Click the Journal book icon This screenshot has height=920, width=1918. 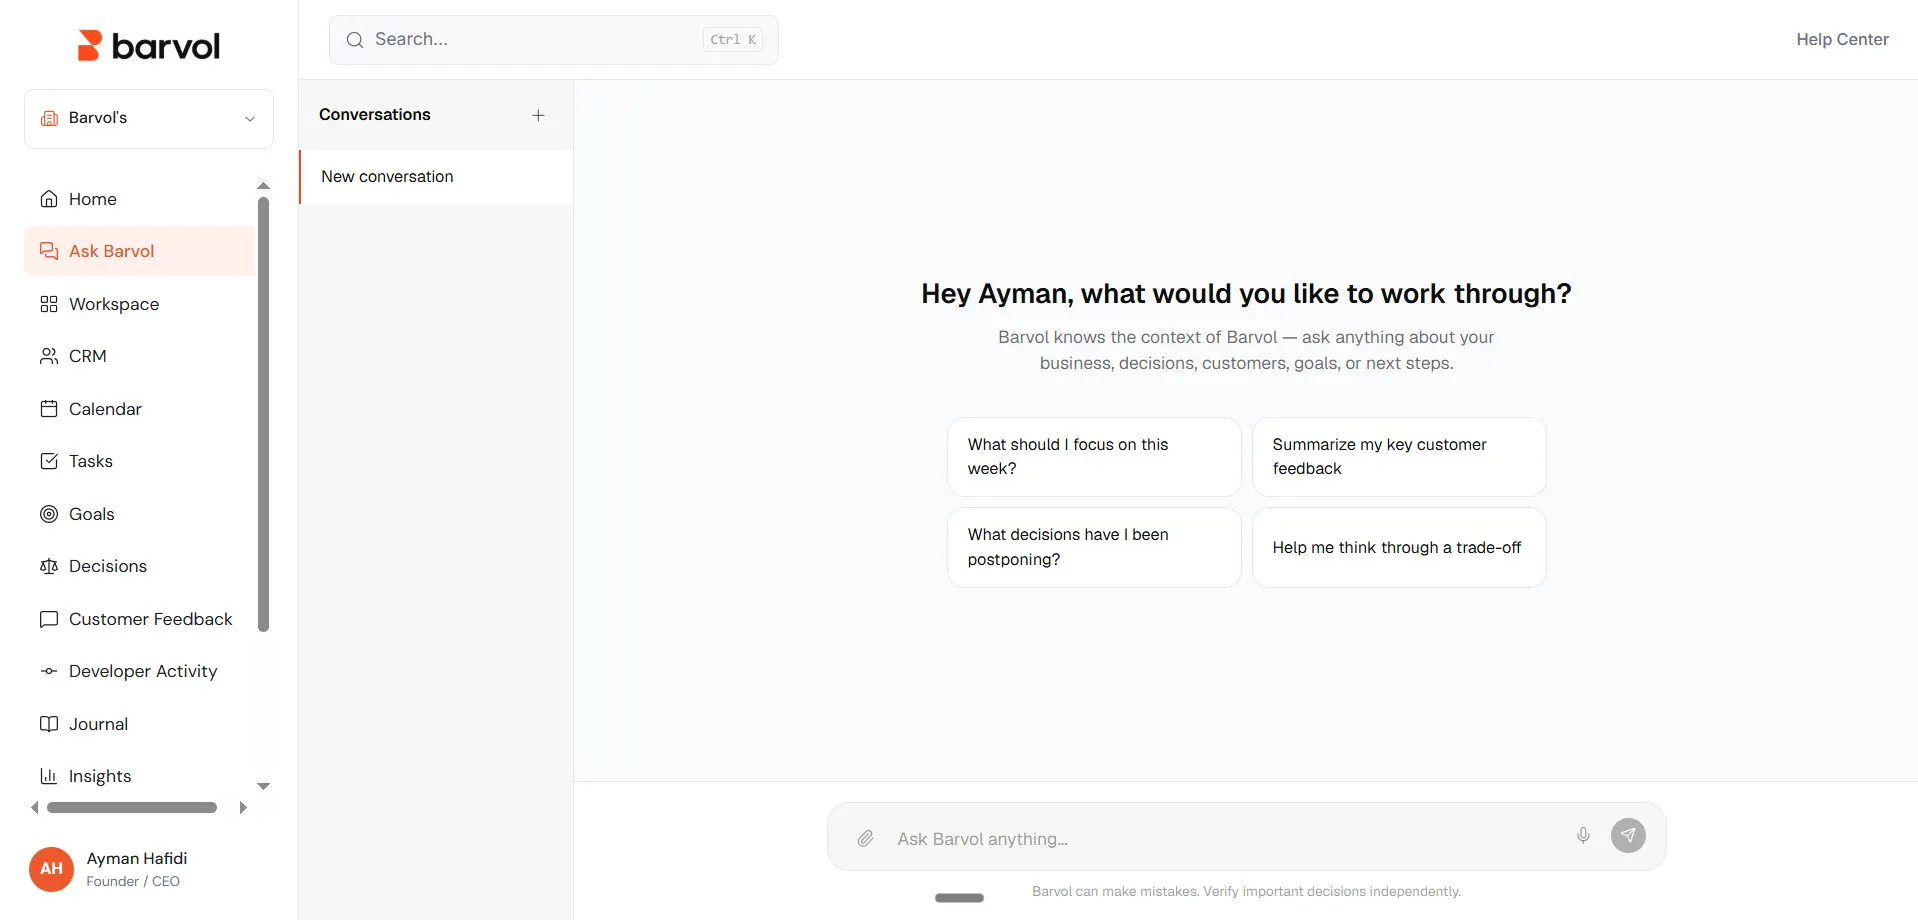[49, 724]
